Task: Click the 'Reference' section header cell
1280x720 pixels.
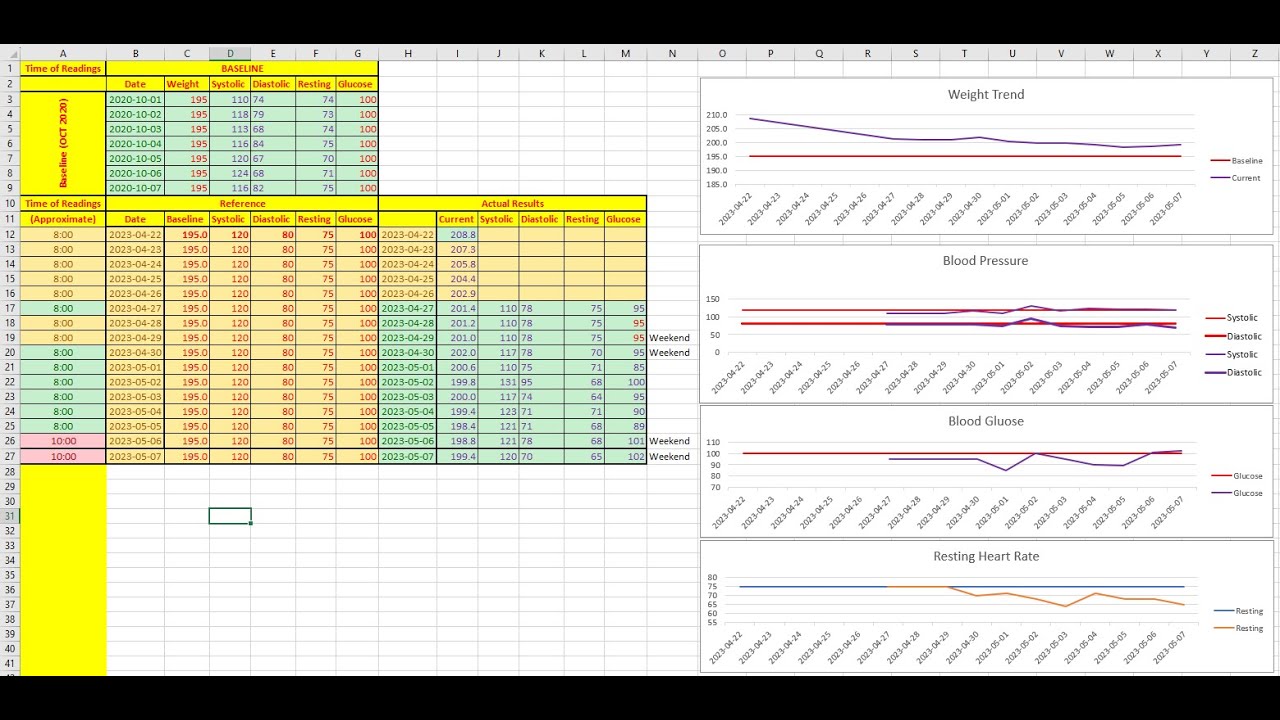Action: (242, 203)
